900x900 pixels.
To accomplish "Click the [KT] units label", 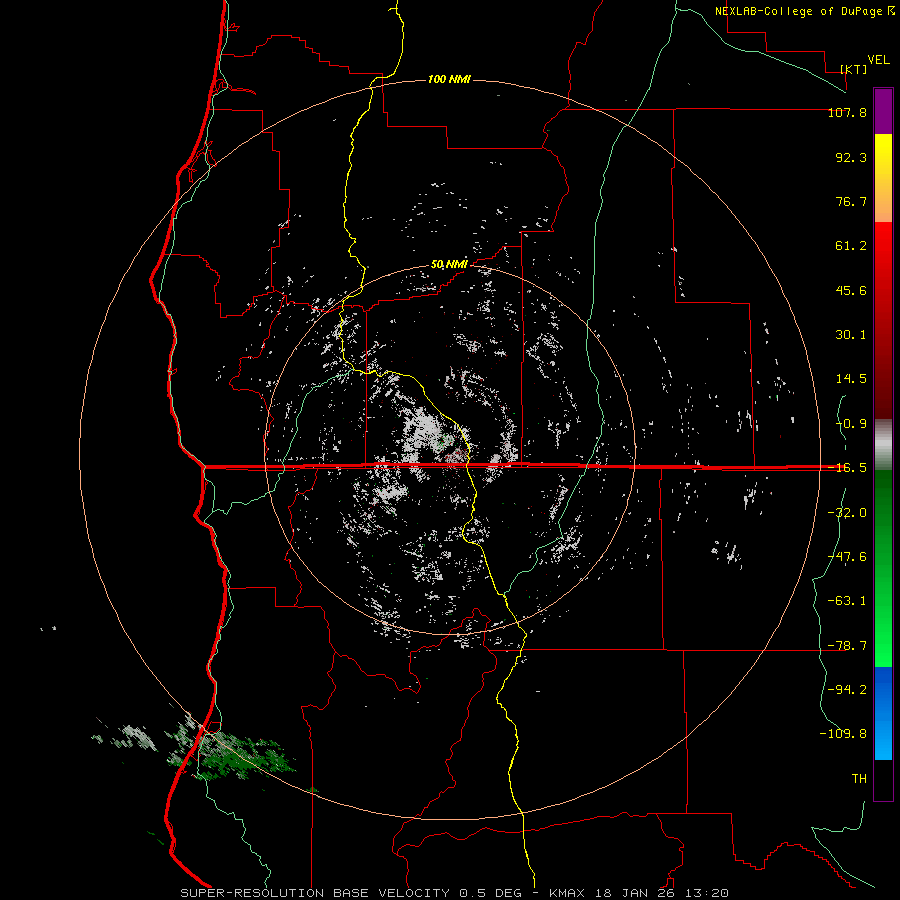I will (854, 69).
